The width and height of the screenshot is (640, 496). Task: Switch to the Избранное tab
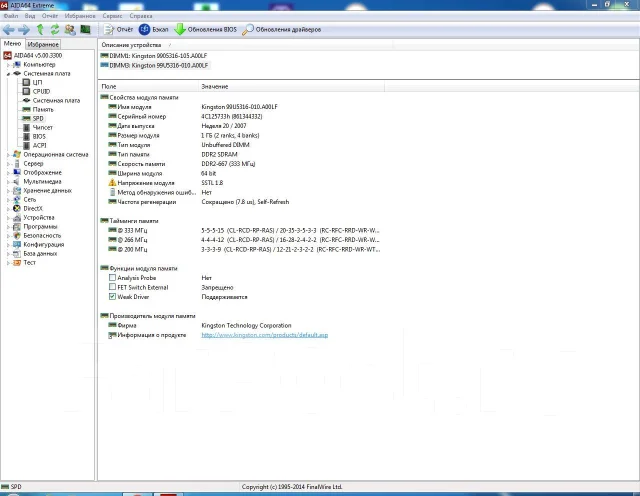click(43, 44)
